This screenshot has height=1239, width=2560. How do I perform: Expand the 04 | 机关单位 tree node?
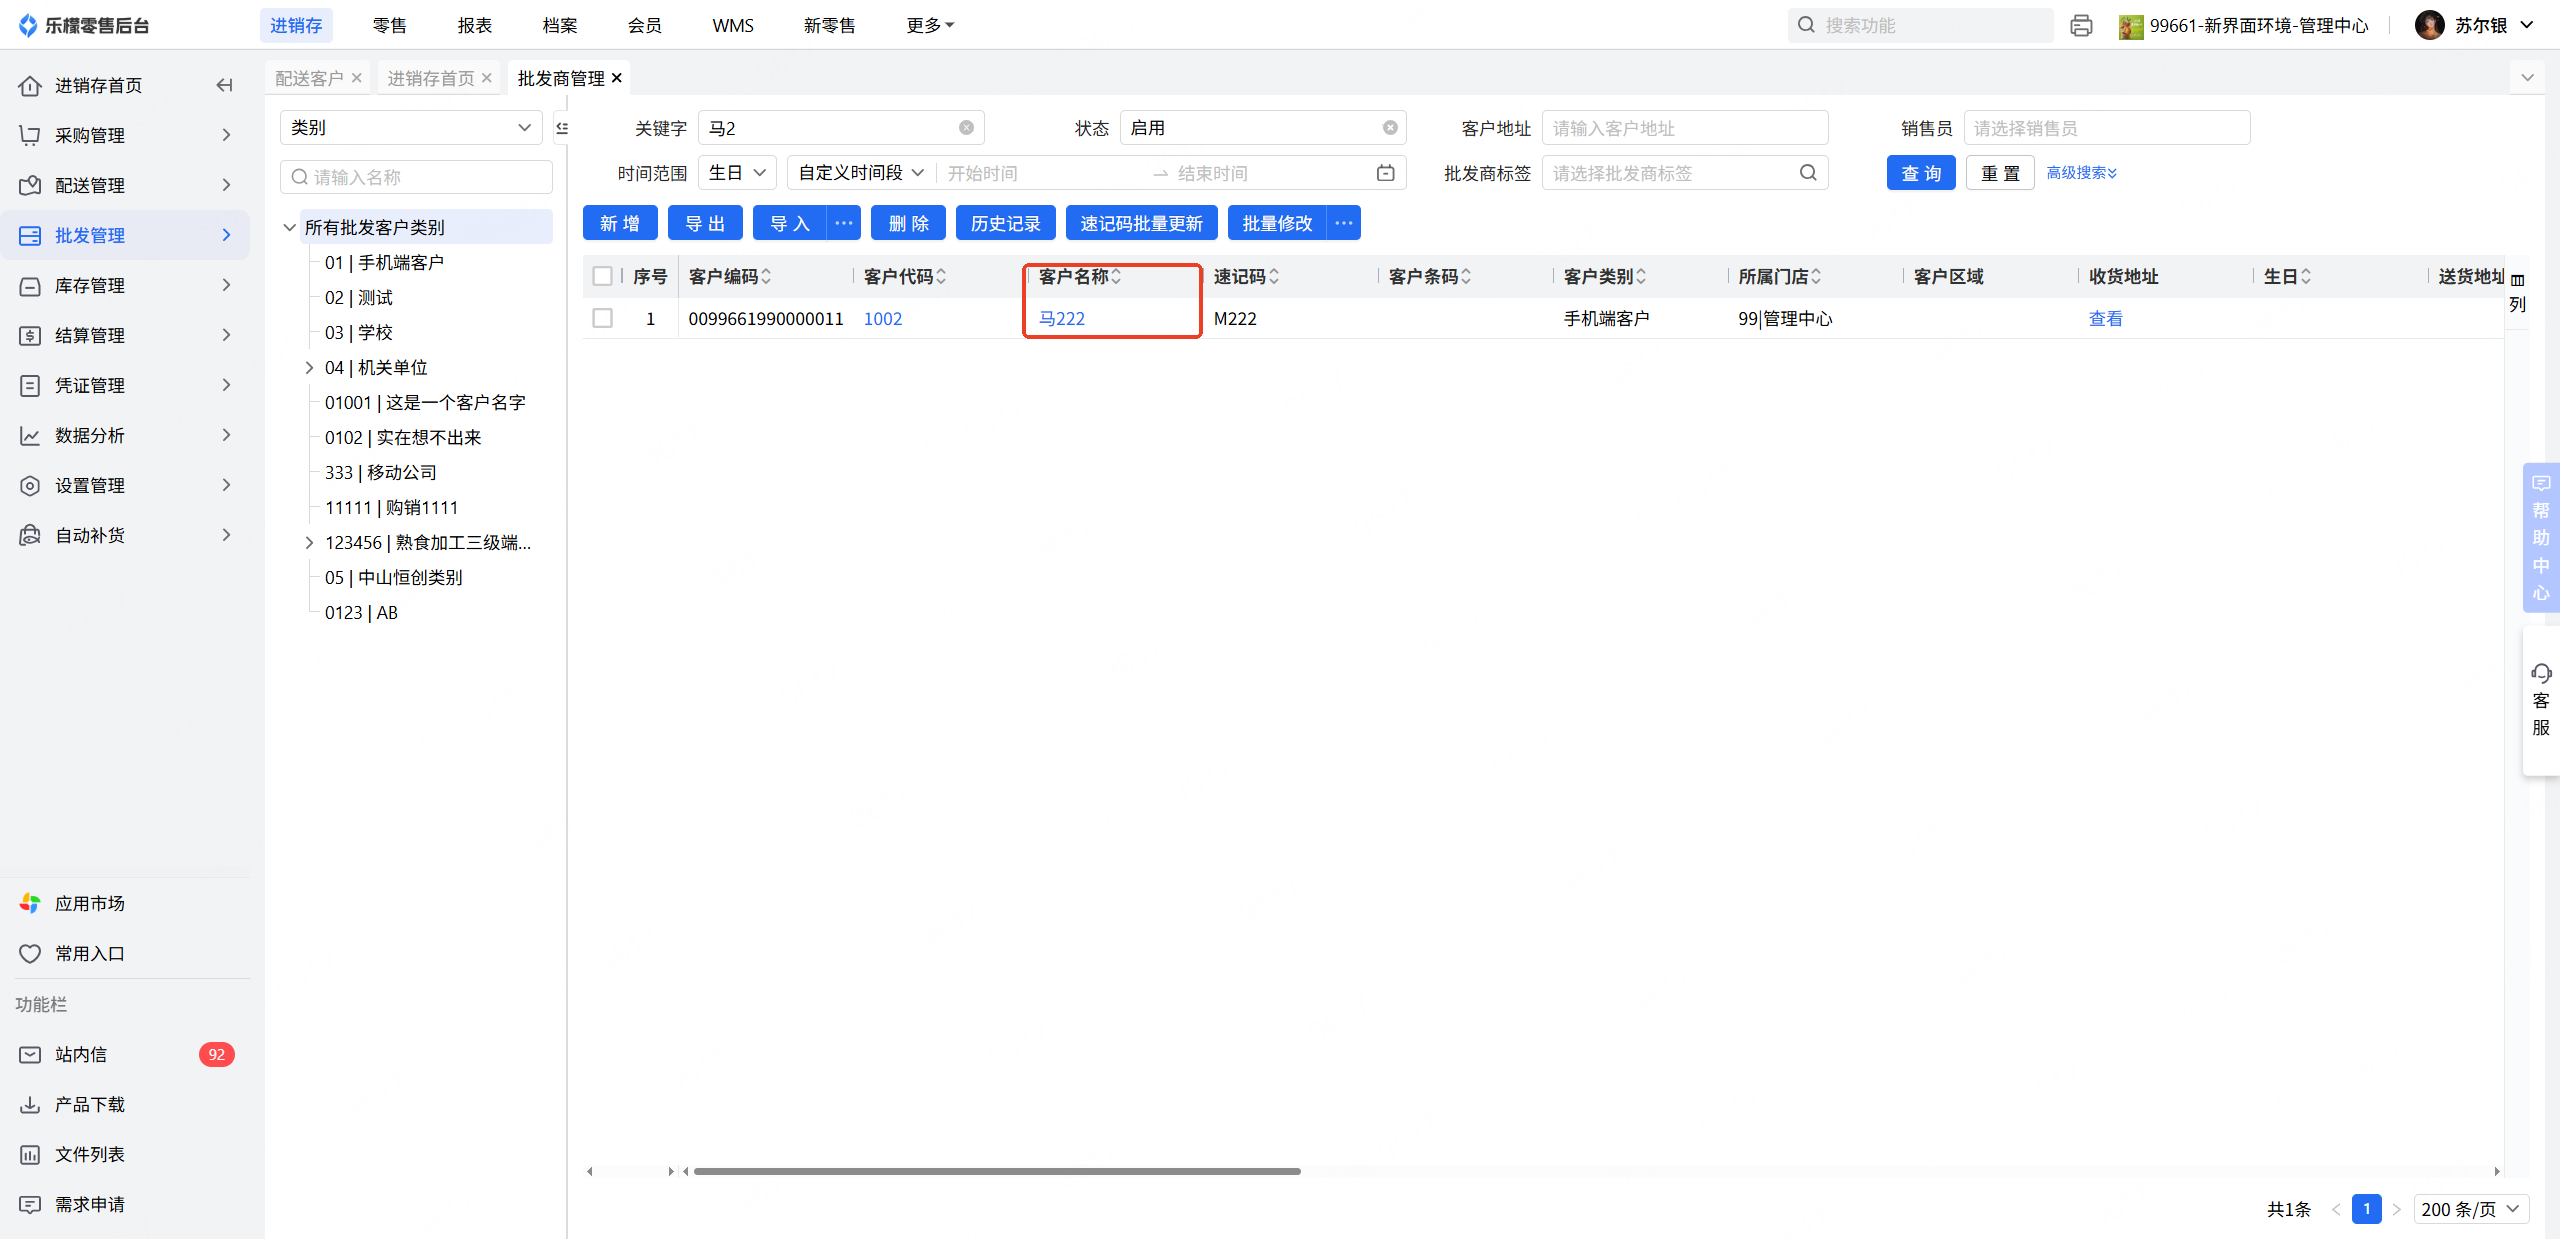309,368
